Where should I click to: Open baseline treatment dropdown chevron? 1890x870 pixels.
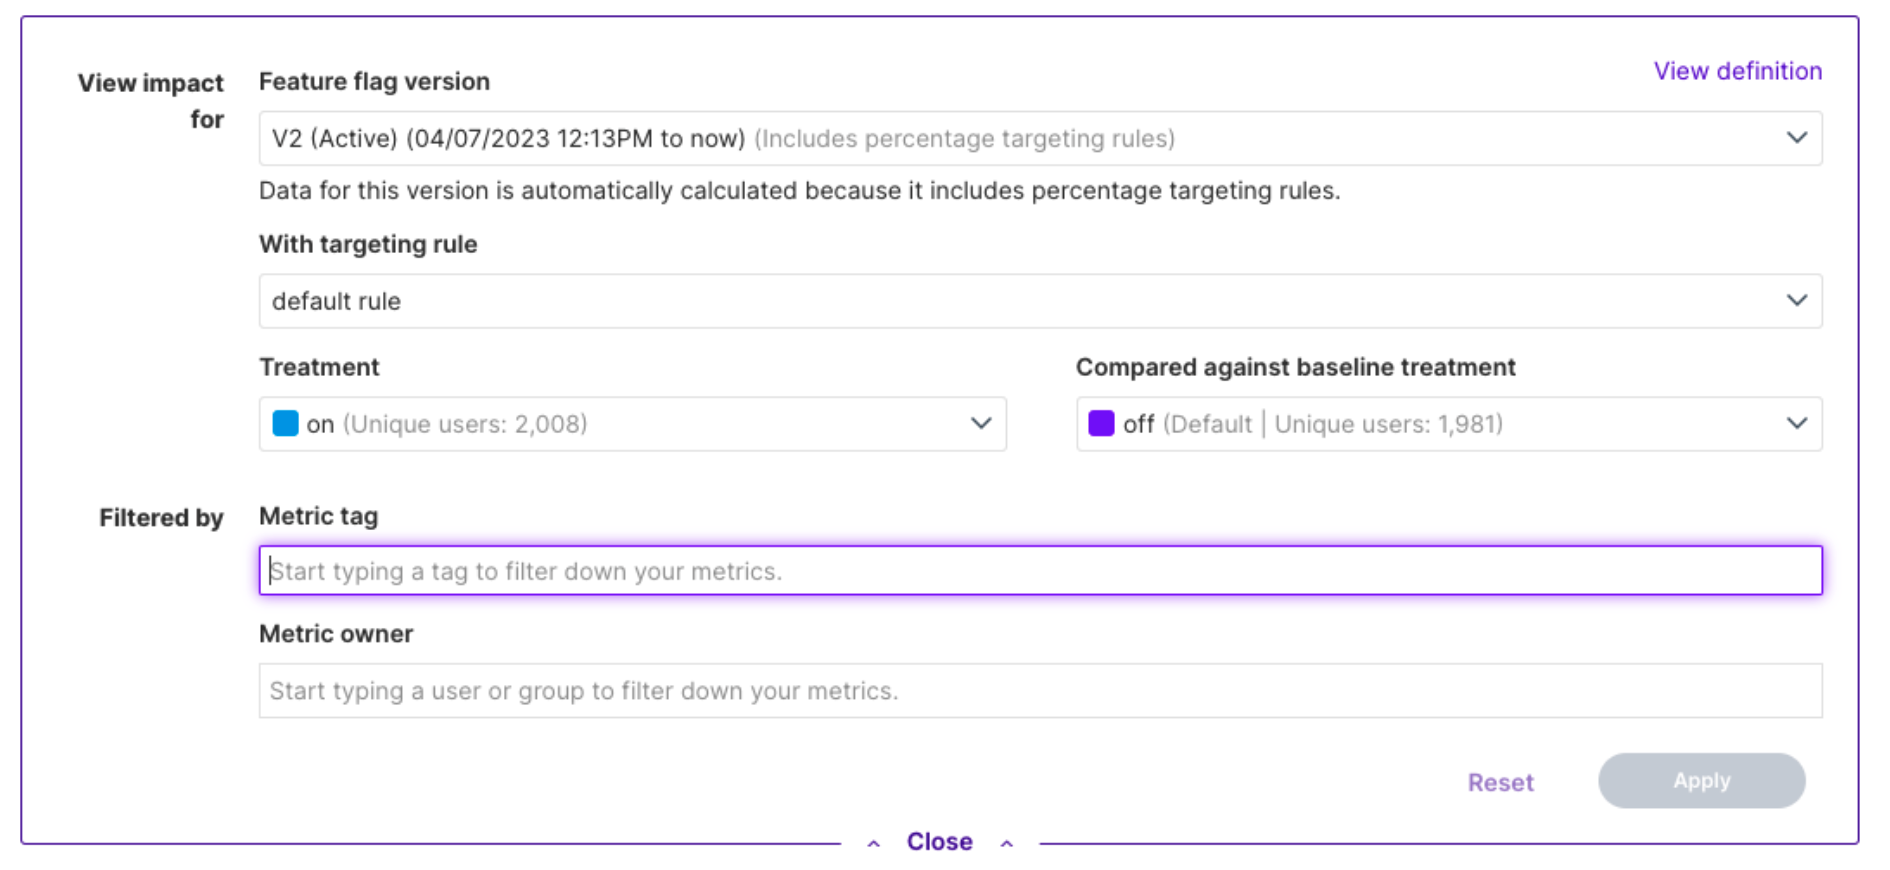coord(1796,424)
